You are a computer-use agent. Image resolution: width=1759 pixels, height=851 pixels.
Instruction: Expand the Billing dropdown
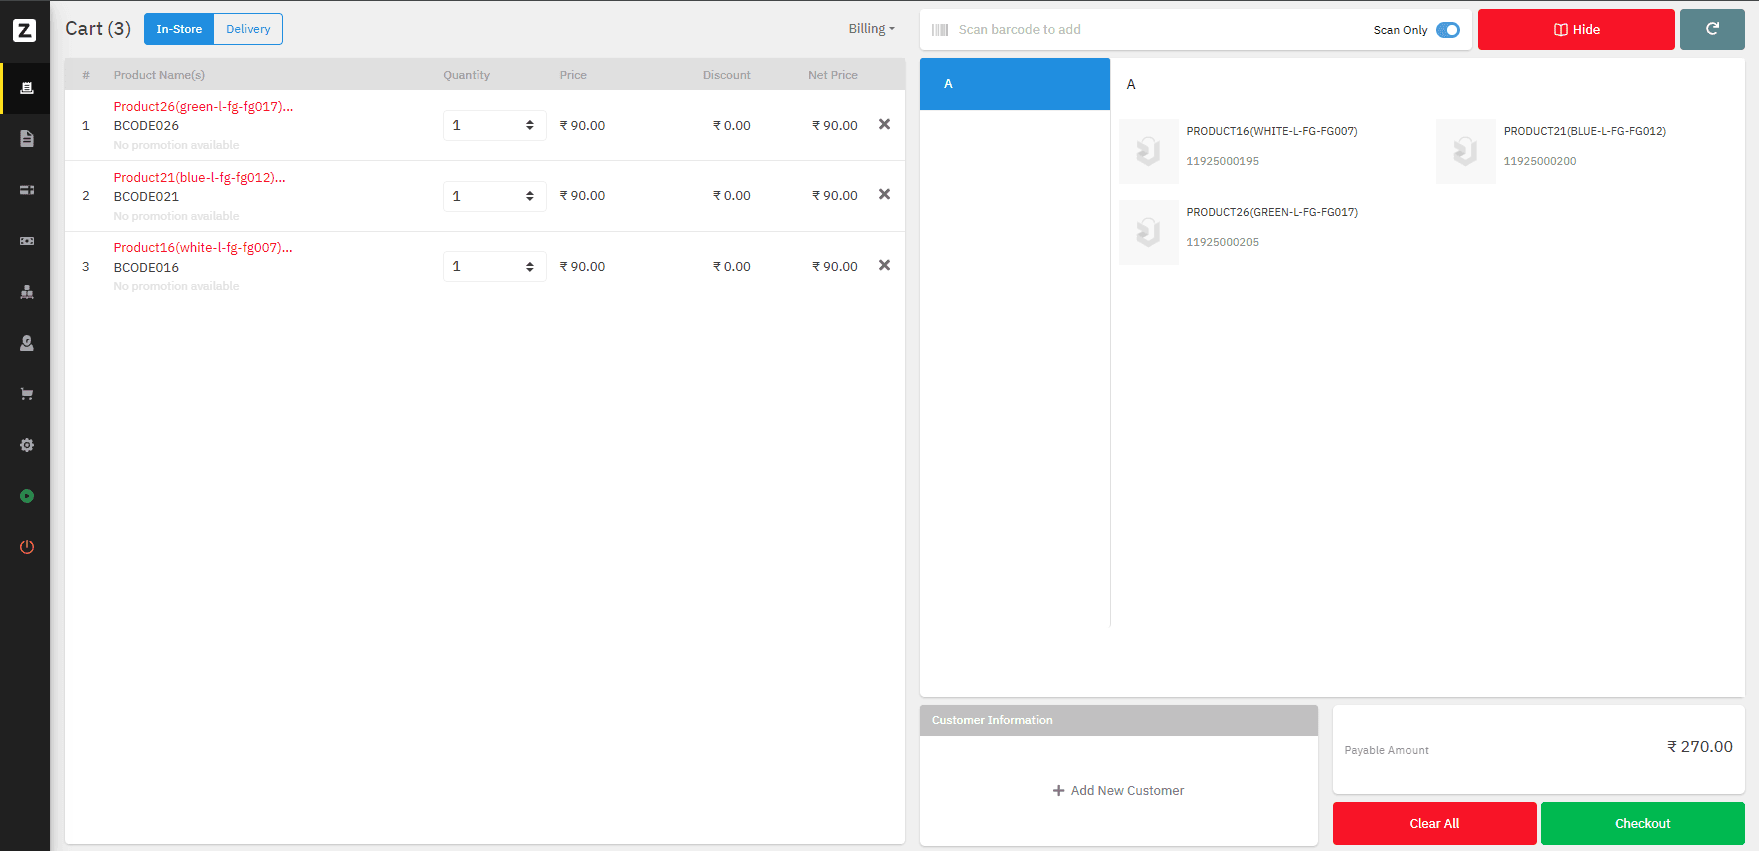point(871,29)
